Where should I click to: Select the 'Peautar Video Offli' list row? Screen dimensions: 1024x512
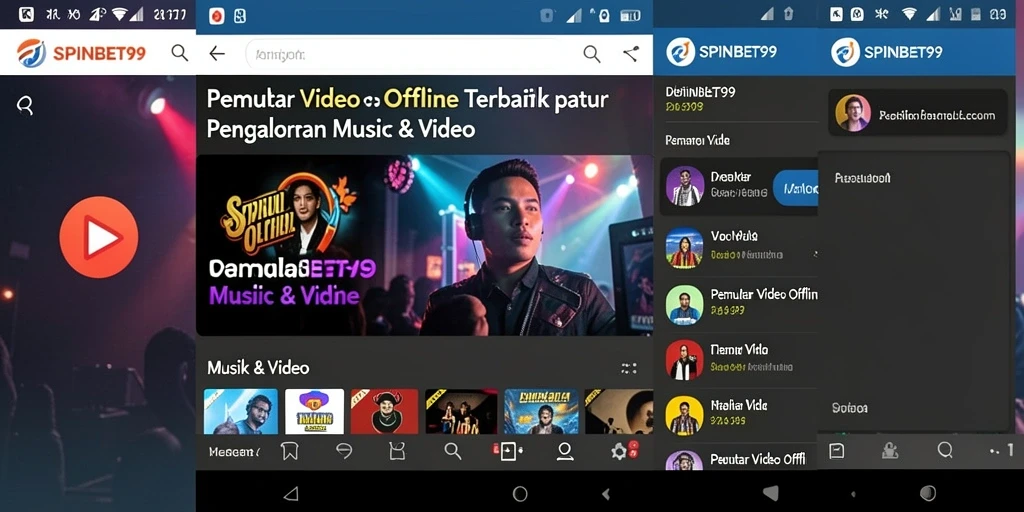(x=738, y=459)
